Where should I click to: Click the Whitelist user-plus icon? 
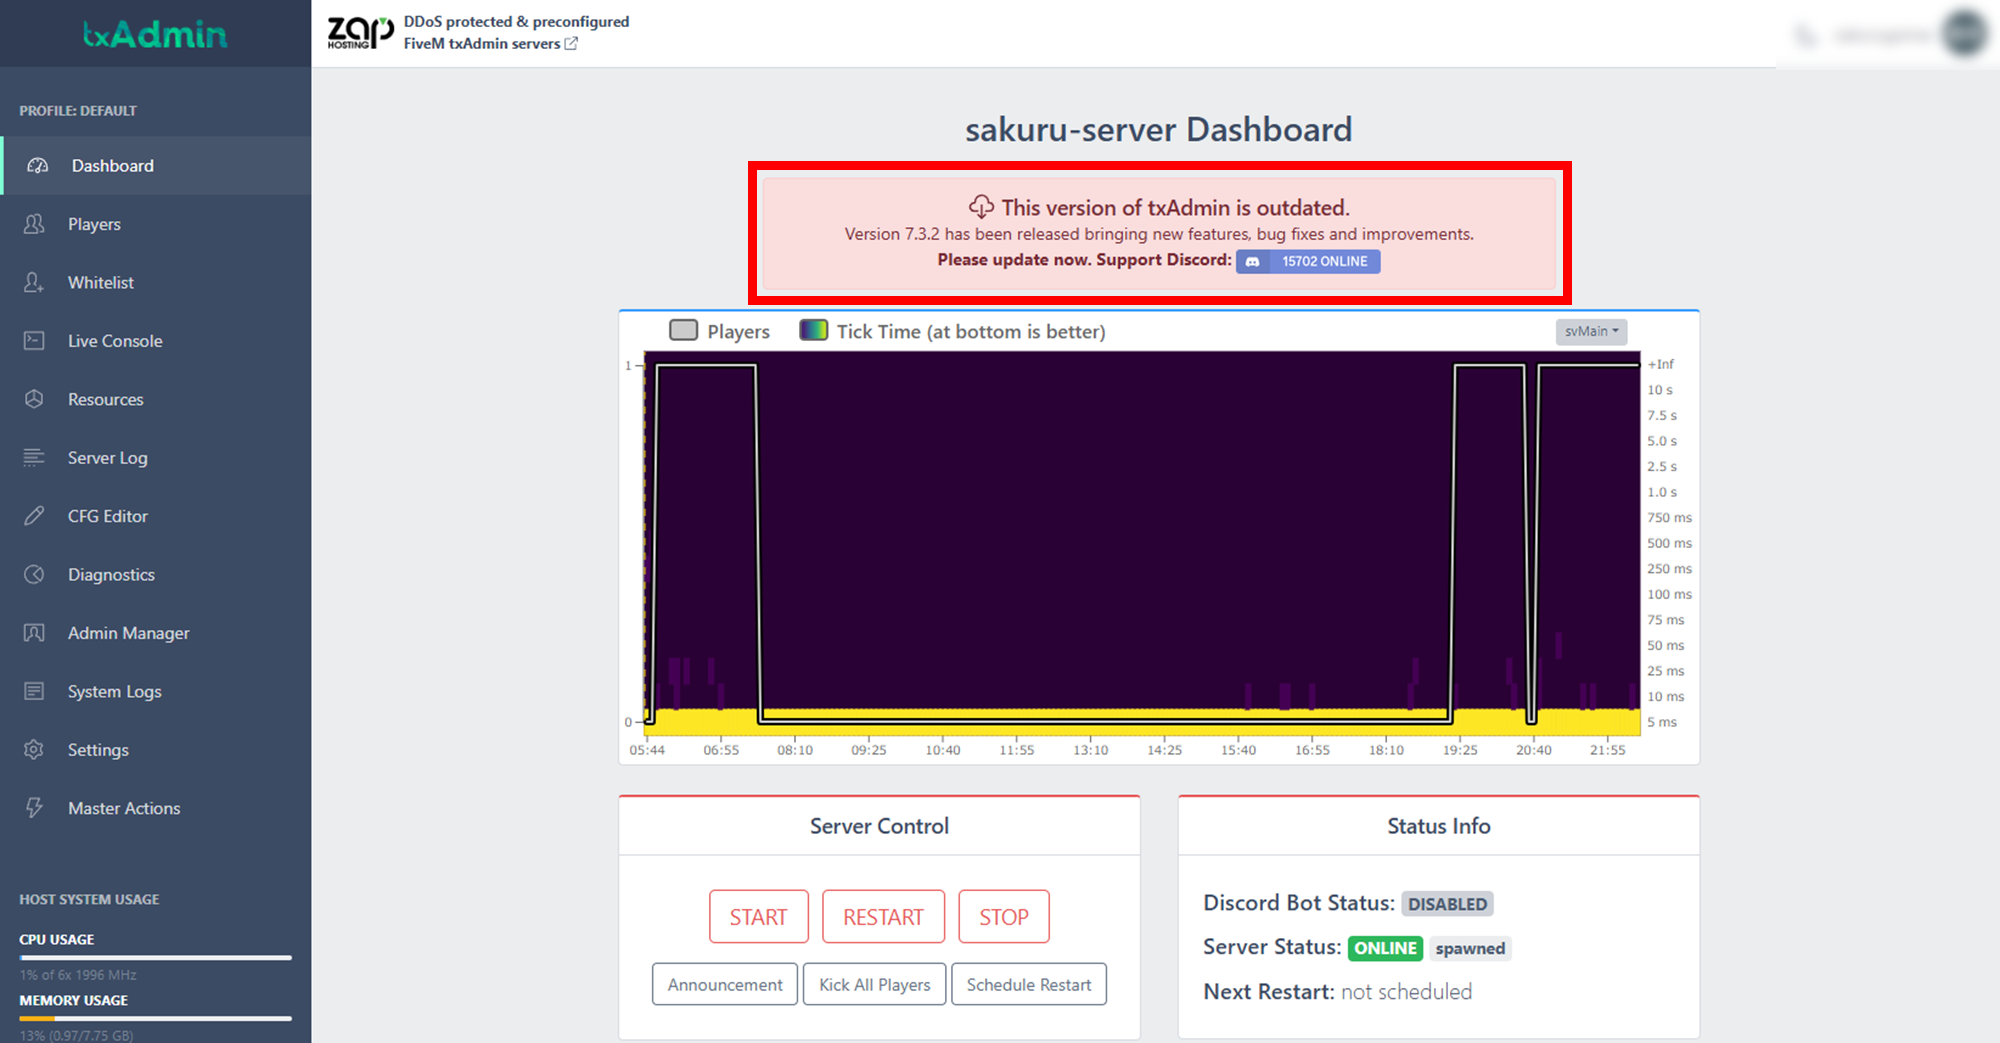click(34, 283)
